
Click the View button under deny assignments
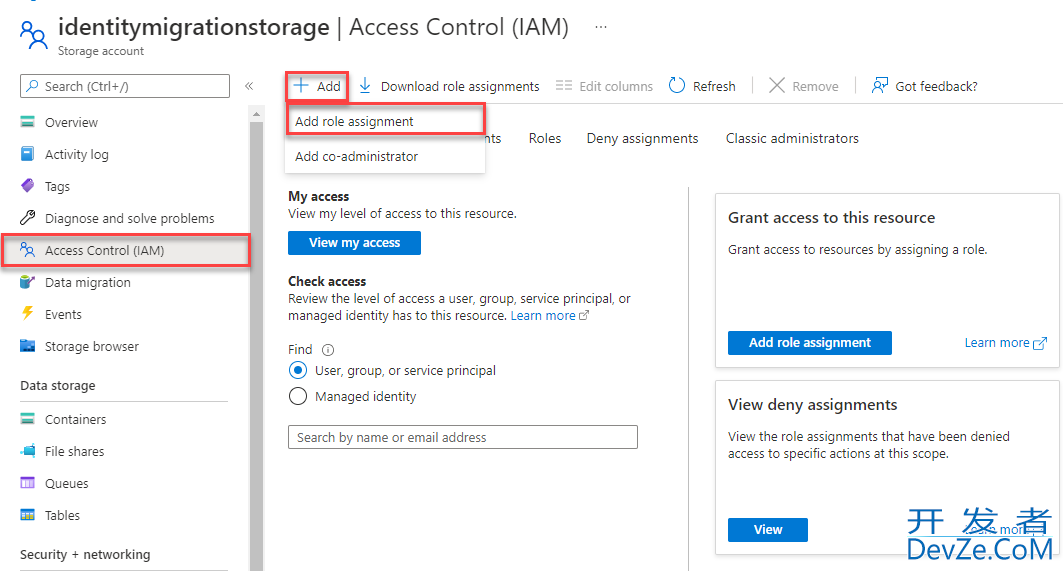(x=767, y=530)
